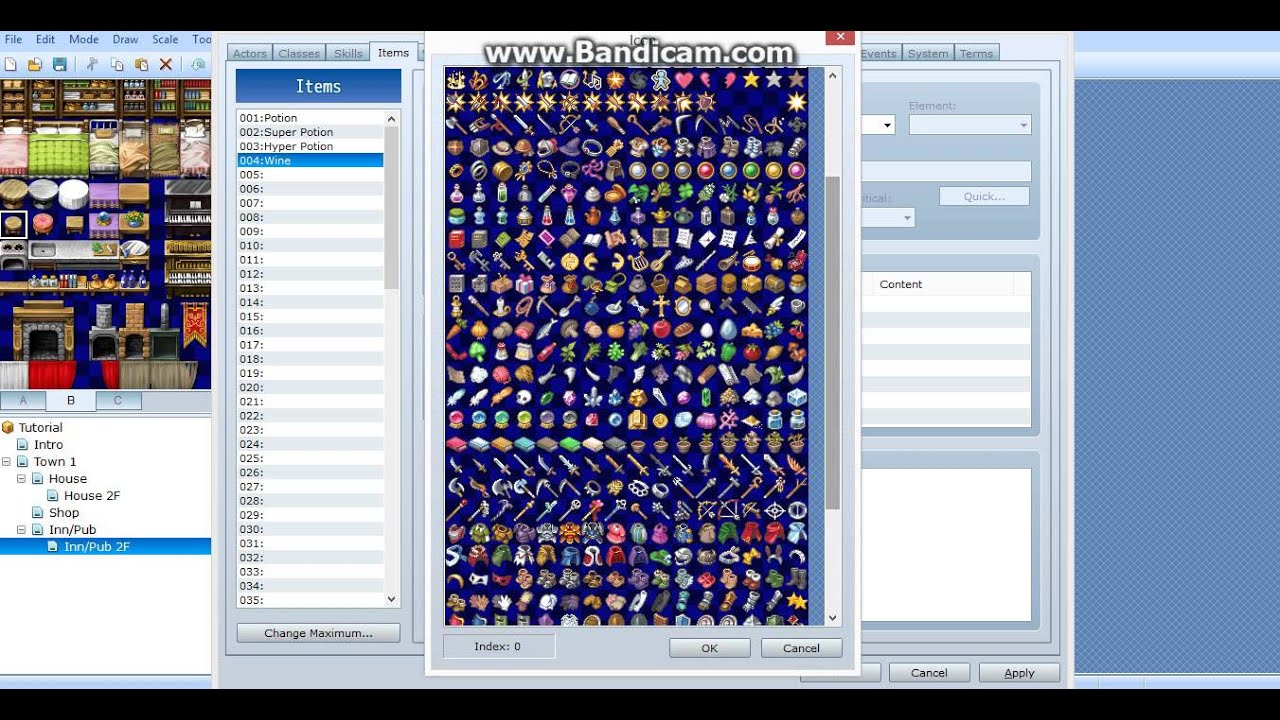The width and height of the screenshot is (1280, 720).
Task: Select the bread loaf icon
Action: click(x=684, y=329)
